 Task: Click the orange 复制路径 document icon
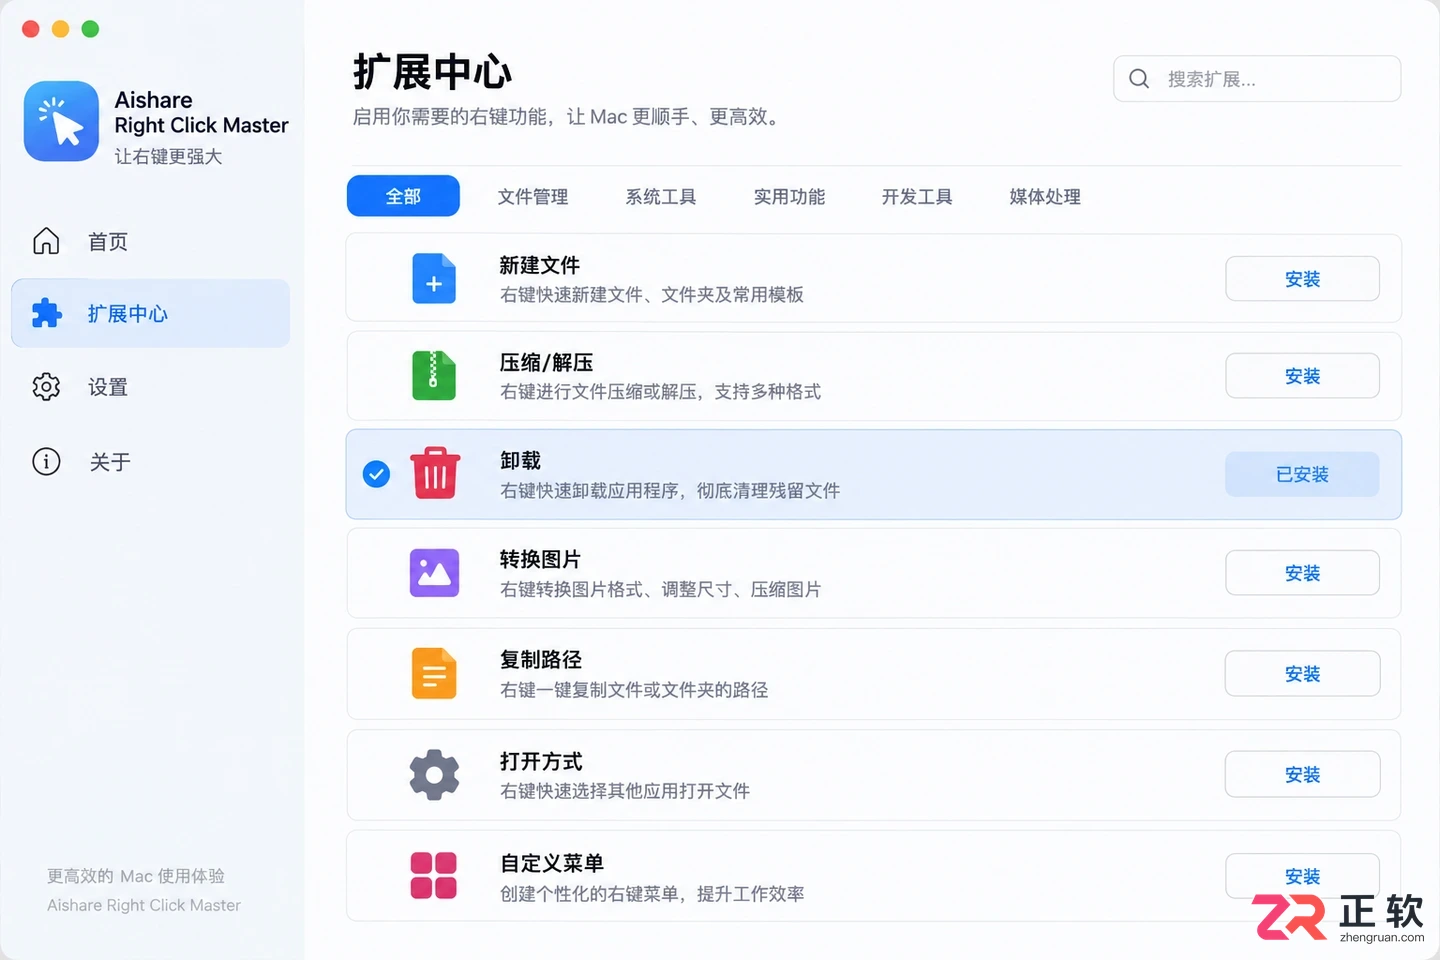[x=434, y=673]
